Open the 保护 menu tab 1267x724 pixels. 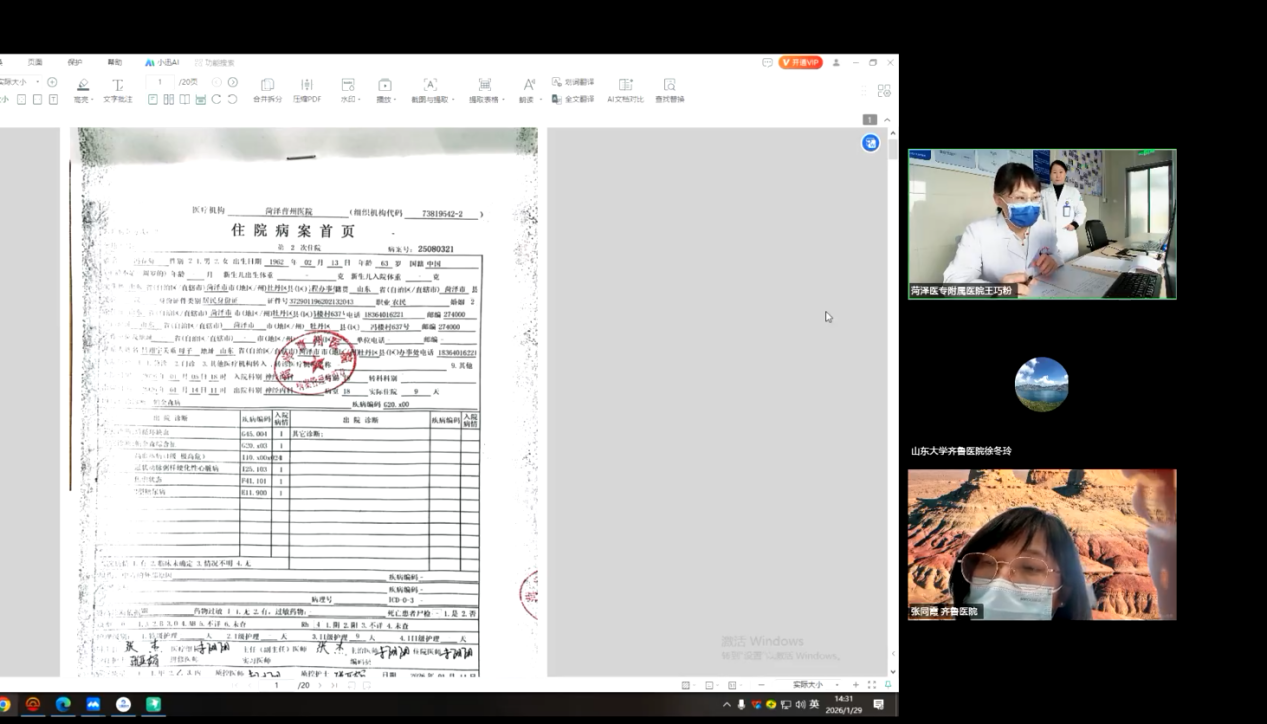tap(75, 62)
